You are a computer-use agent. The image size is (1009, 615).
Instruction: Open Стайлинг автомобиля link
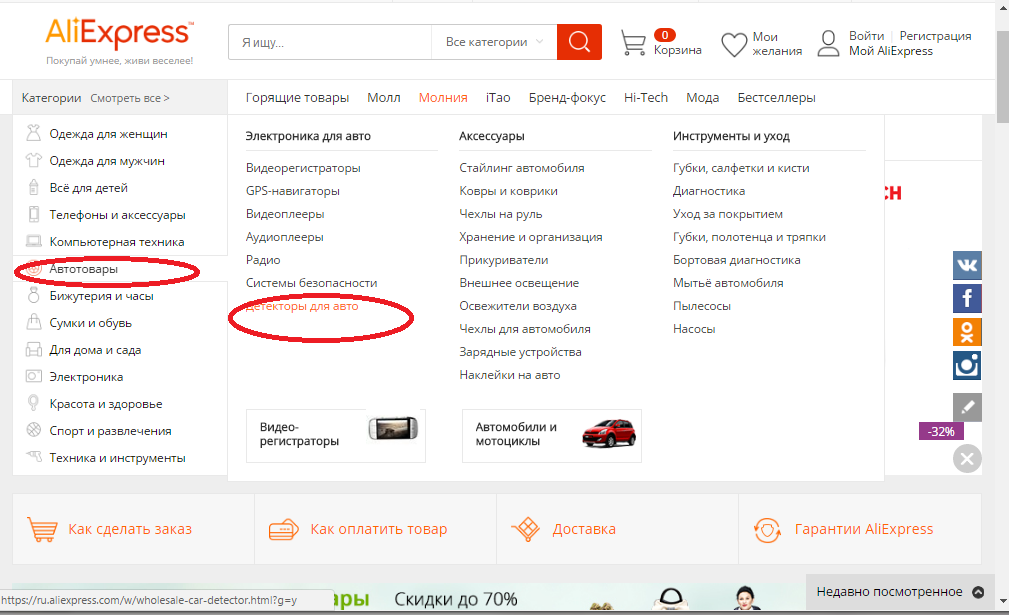tap(522, 168)
